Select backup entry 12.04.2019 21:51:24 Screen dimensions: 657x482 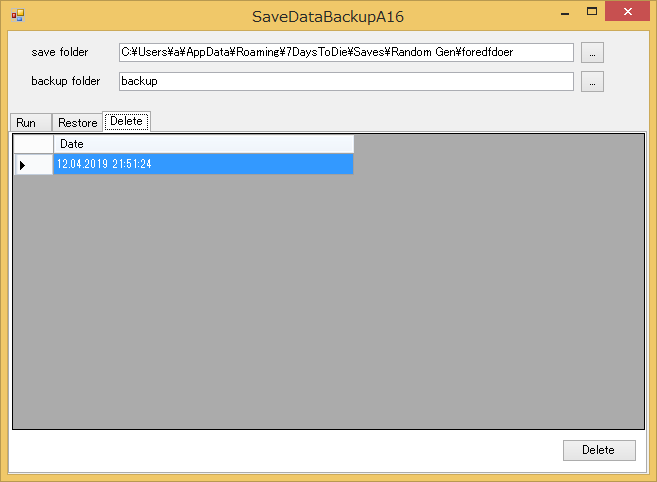tap(204, 164)
